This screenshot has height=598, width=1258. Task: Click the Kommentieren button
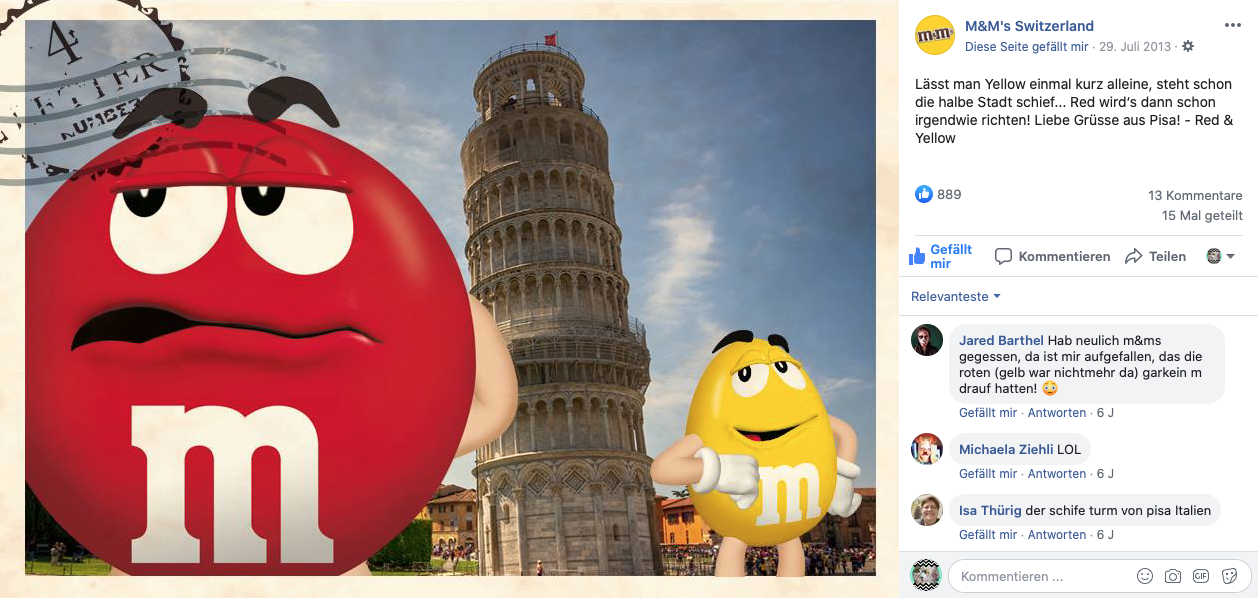pos(1053,256)
